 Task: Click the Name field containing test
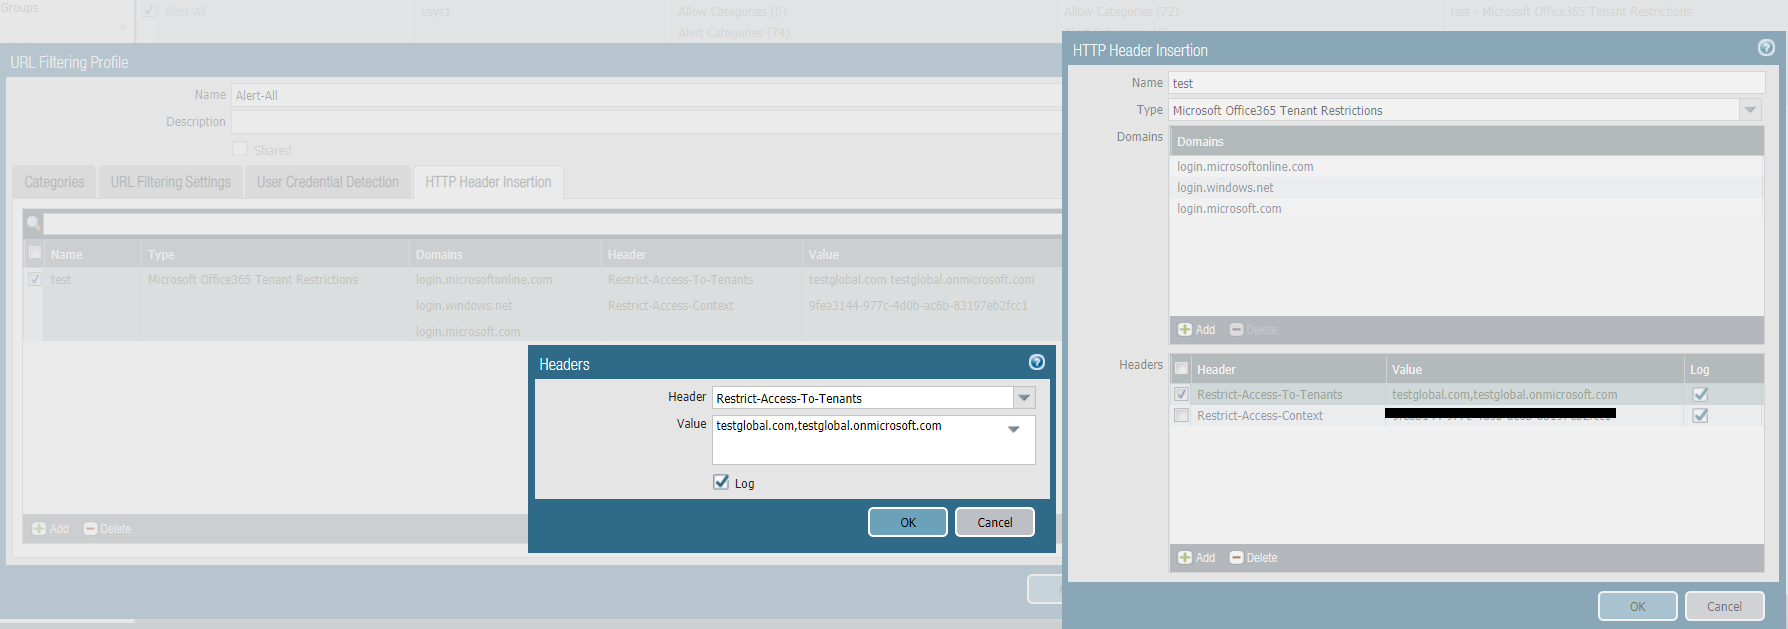[x=1467, y=83]
